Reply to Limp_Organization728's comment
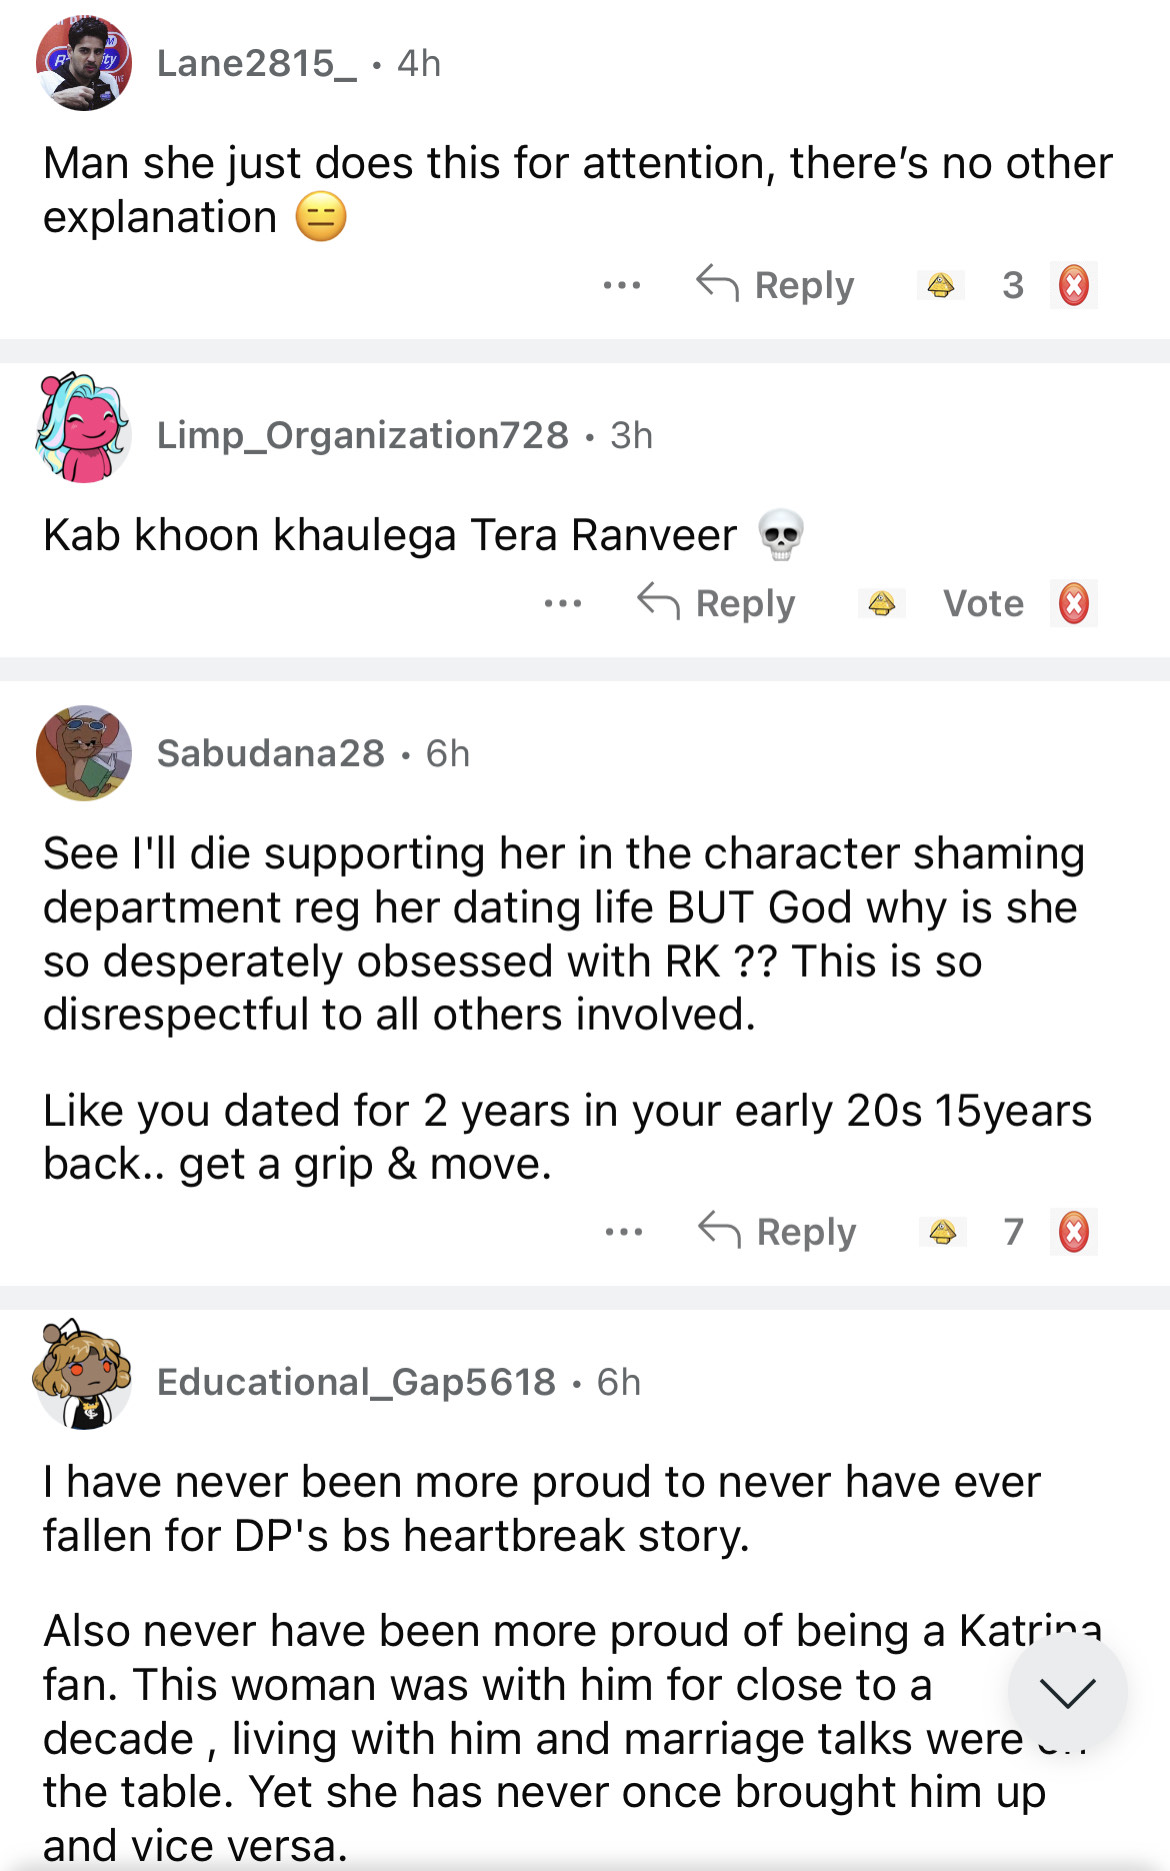The image size is (1170, 1871). tap(717, 604)
